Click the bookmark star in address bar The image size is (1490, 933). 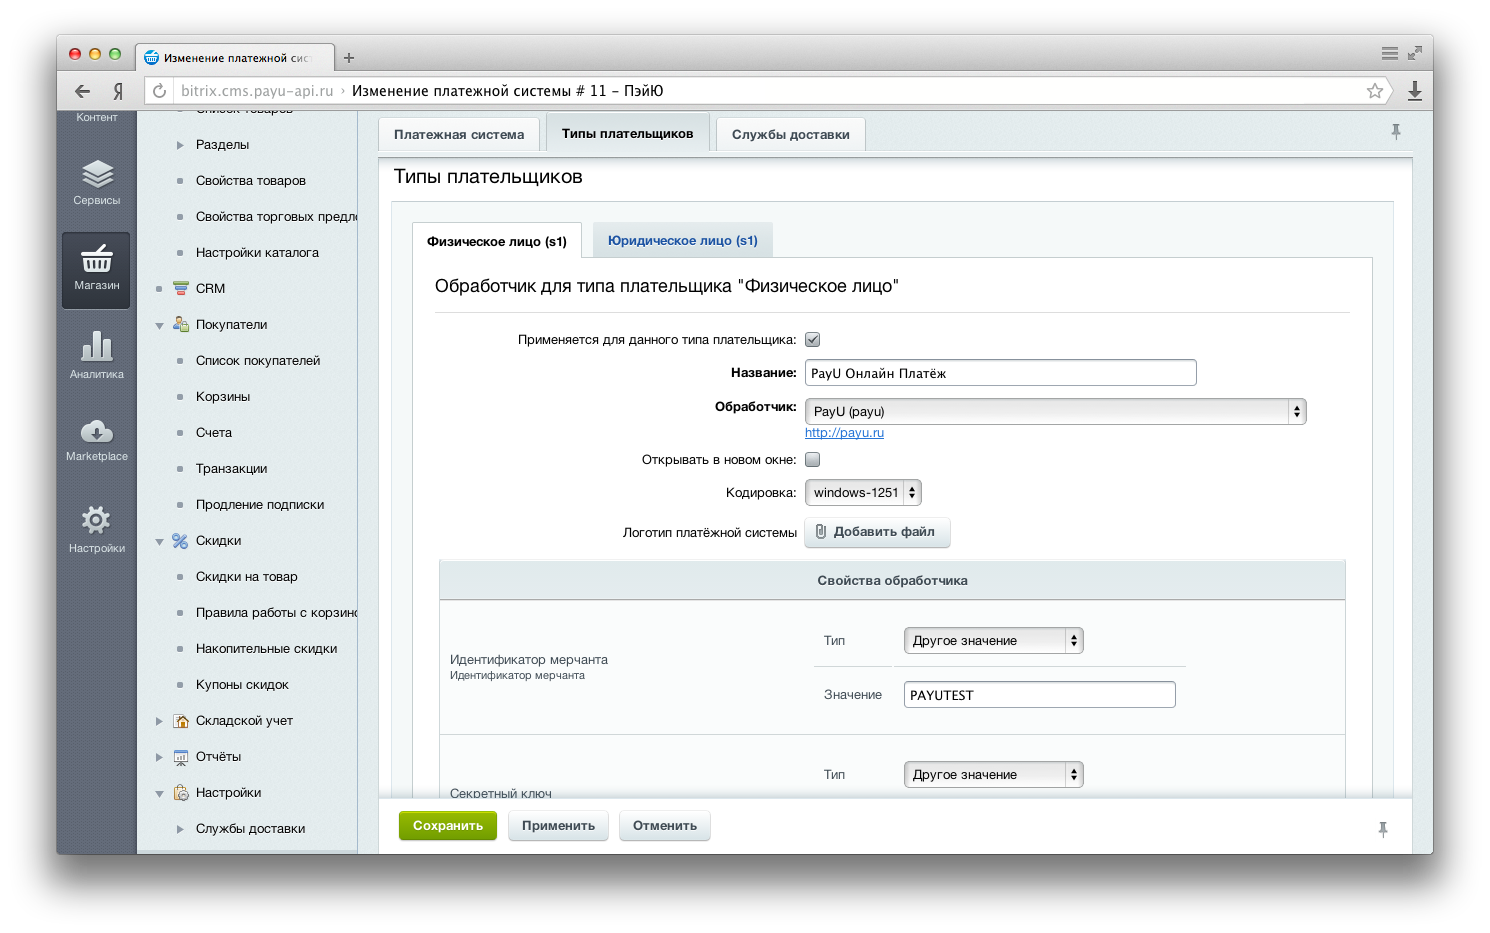(x=1375, y=91)
